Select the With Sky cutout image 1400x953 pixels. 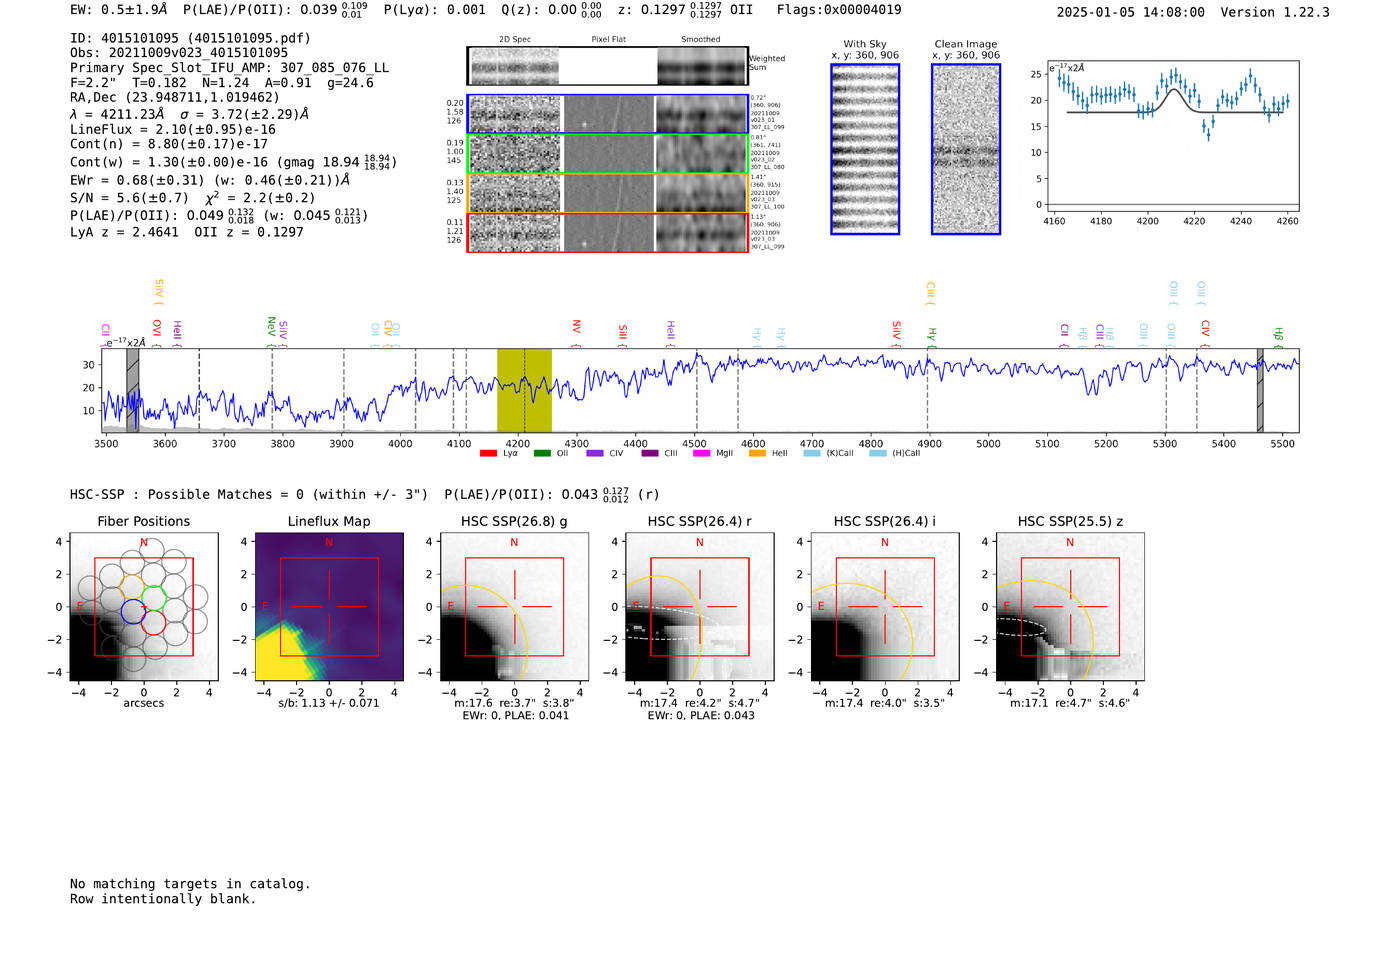[x=865, y=149]
